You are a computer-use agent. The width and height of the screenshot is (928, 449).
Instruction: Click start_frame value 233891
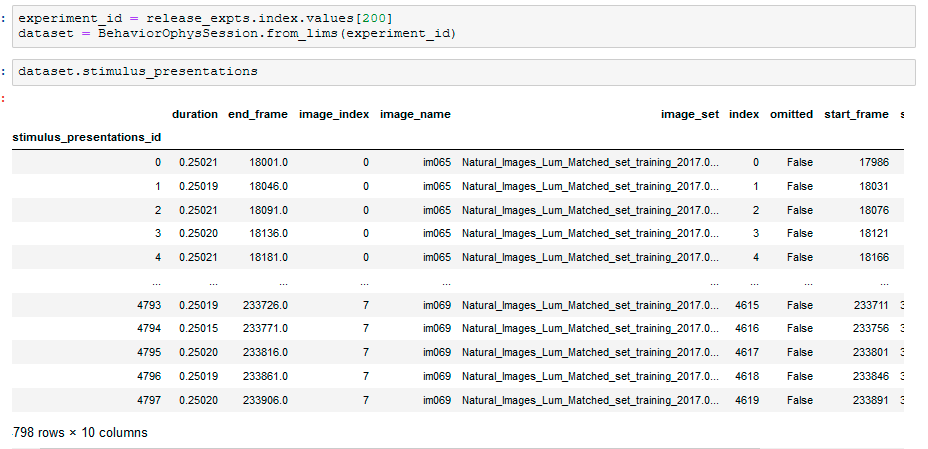871,400
